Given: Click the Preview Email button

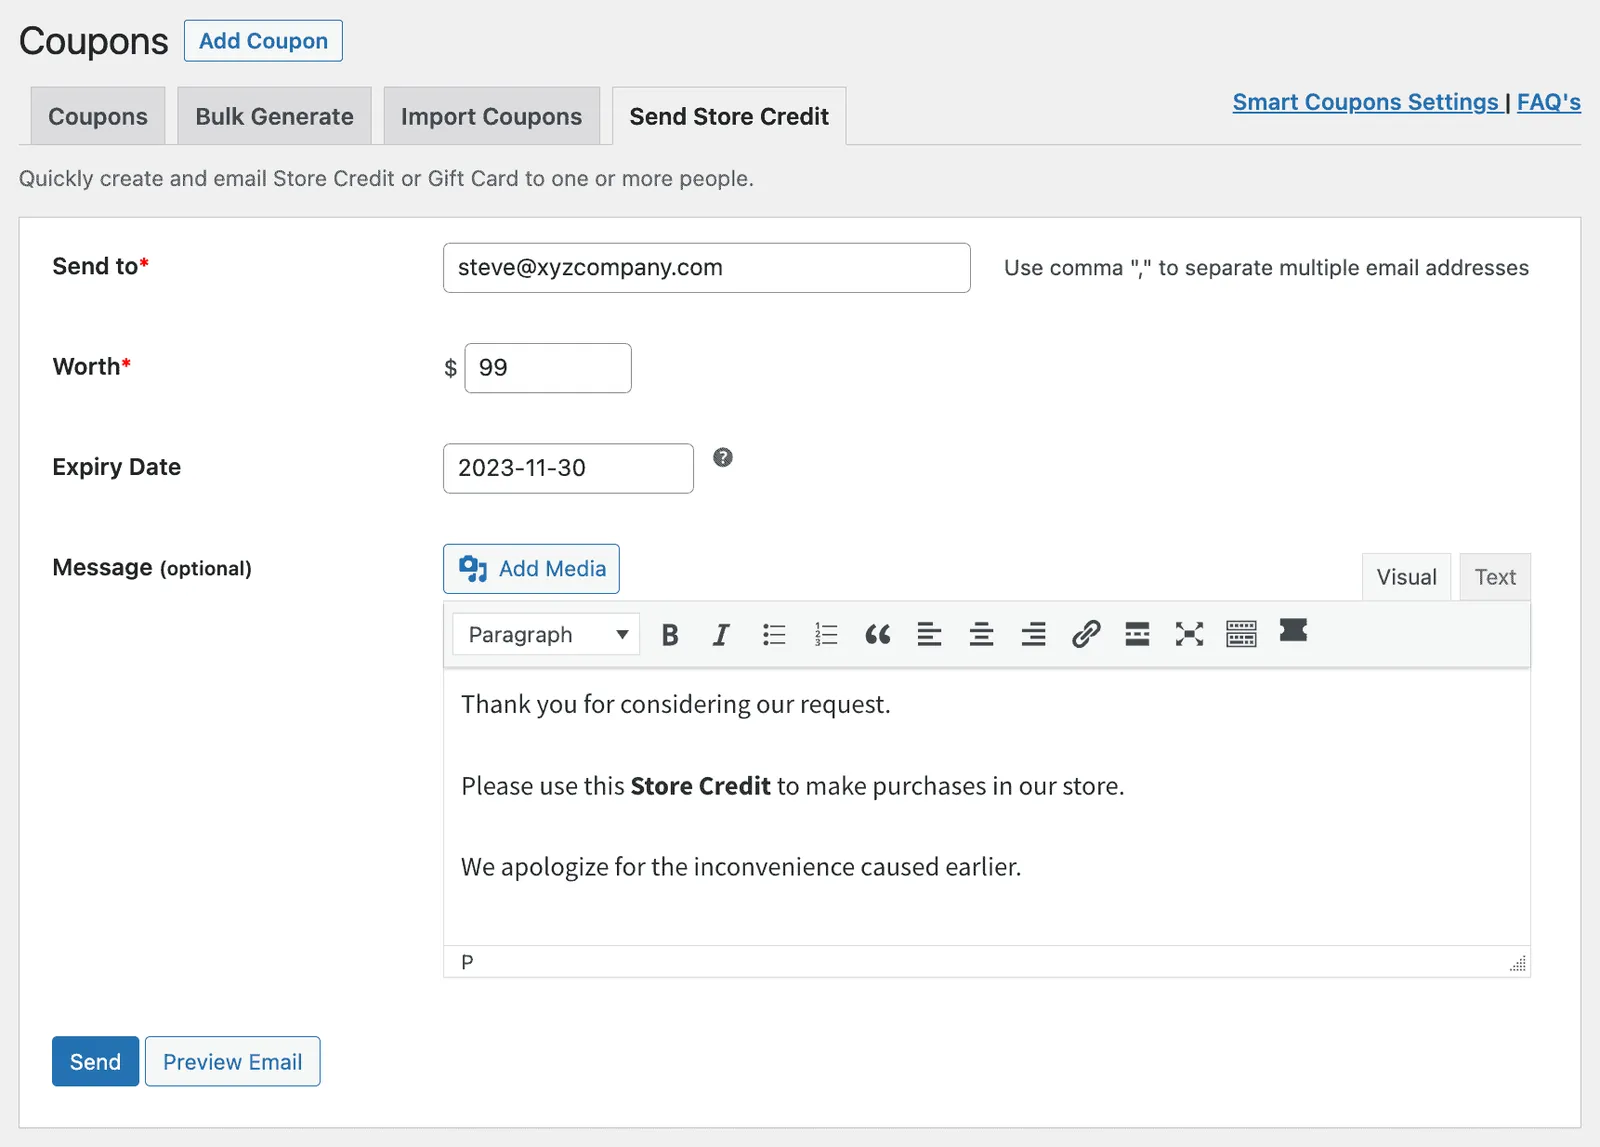Looking at the screenshot, I should tap(232, 1062).
